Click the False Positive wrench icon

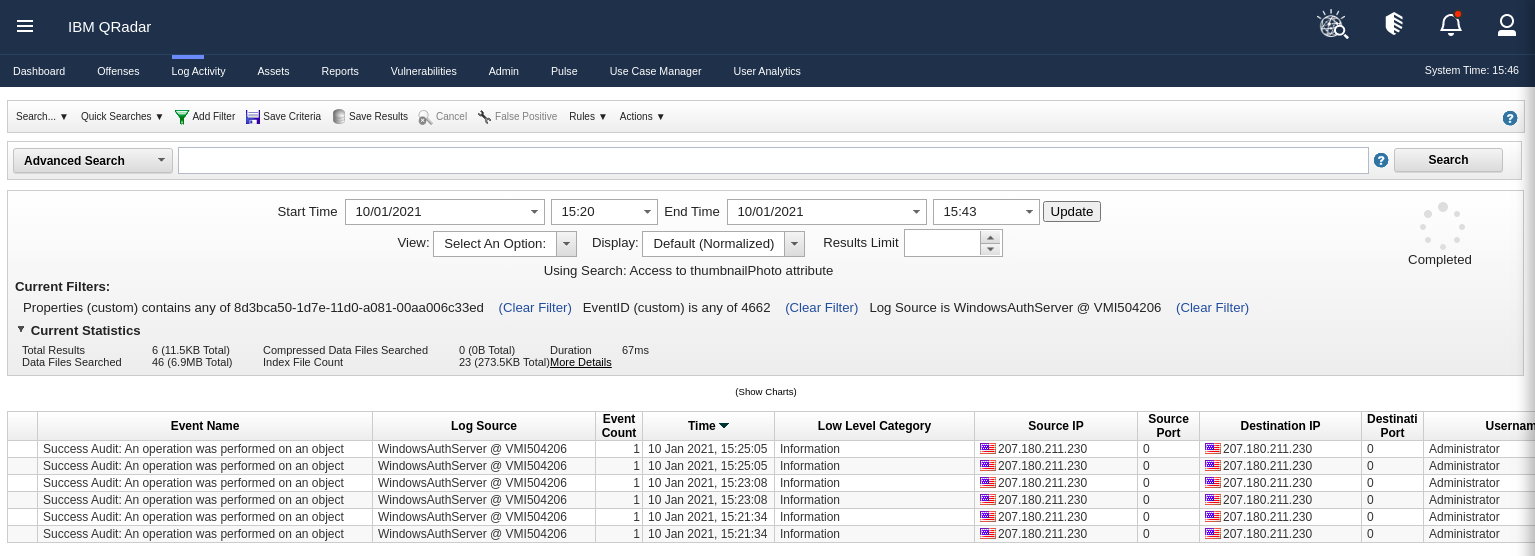(x=485, y=117)
